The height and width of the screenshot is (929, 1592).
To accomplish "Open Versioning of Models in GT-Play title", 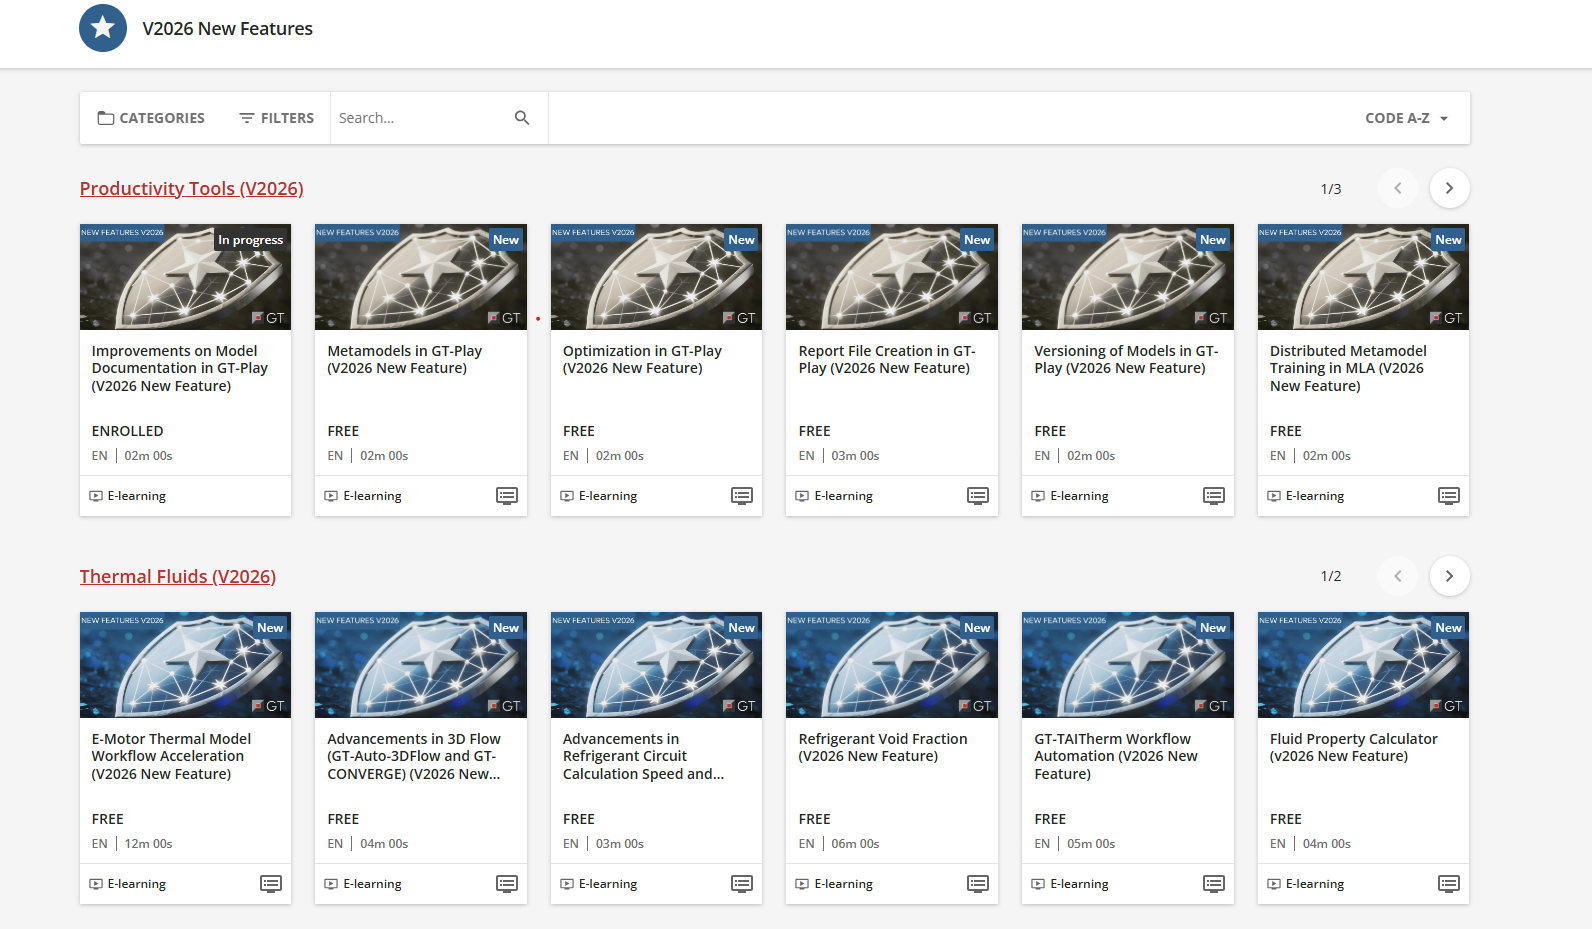I will [1126, 360].
